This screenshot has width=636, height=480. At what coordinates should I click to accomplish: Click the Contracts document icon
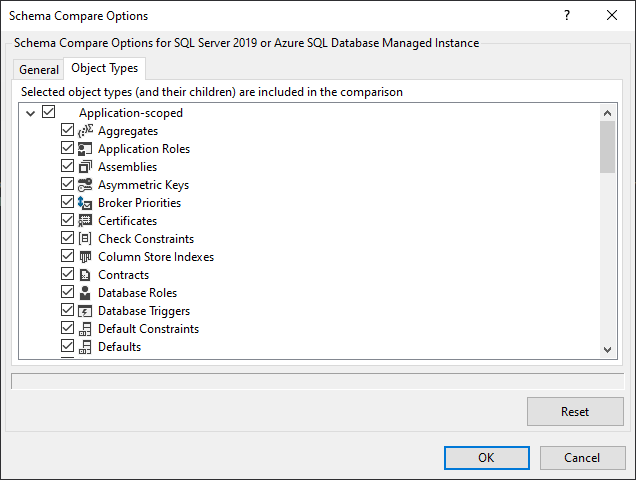(85, 275)
